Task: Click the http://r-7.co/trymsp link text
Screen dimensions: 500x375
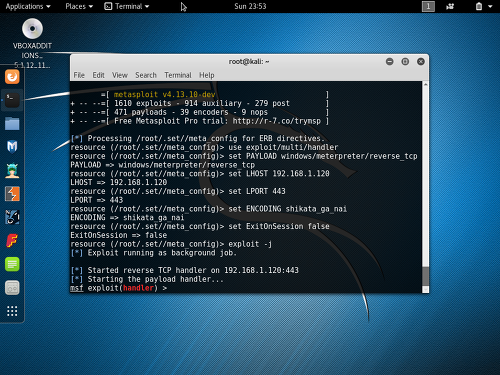Action: click(277, 121)
